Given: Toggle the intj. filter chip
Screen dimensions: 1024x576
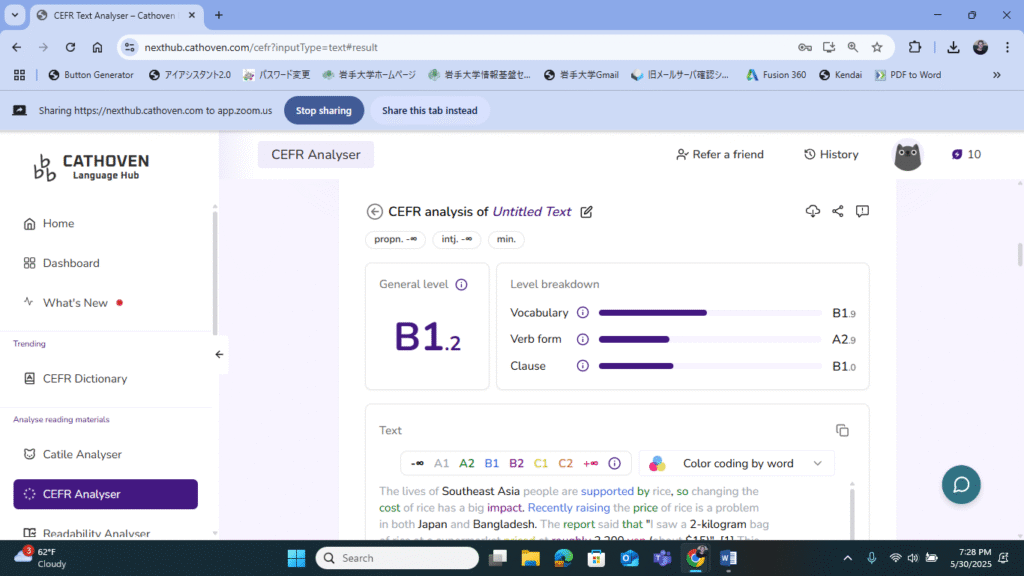Looking at the screenshot, I should [457, 240].
